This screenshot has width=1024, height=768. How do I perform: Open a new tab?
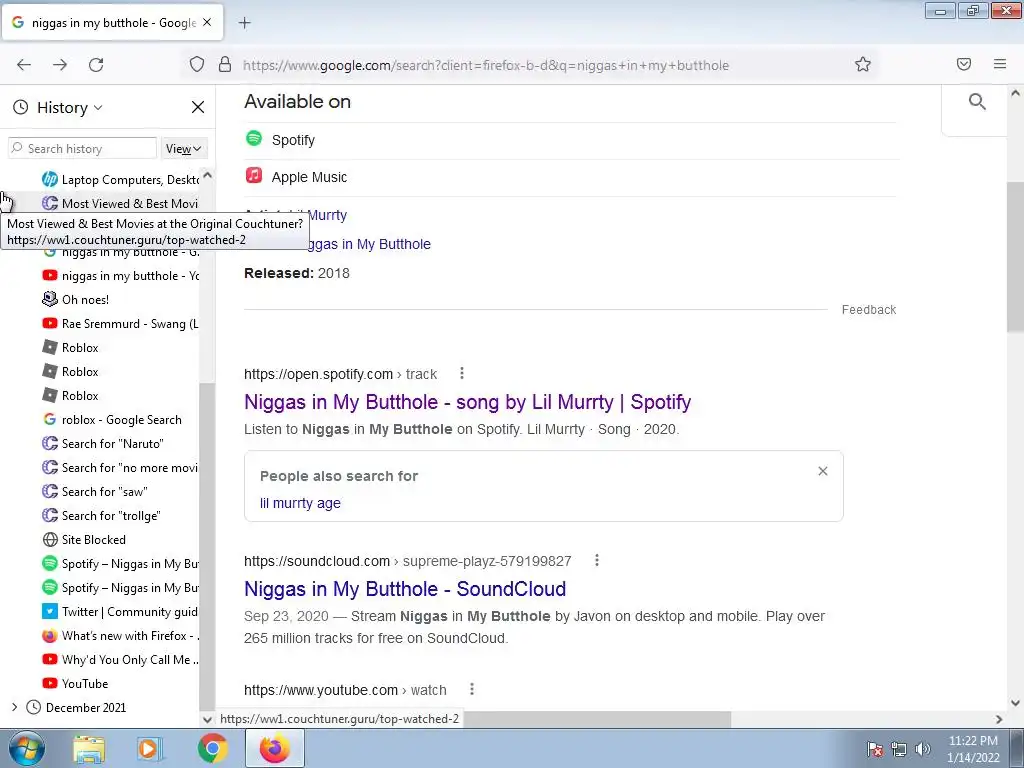[x=244, y=23]
